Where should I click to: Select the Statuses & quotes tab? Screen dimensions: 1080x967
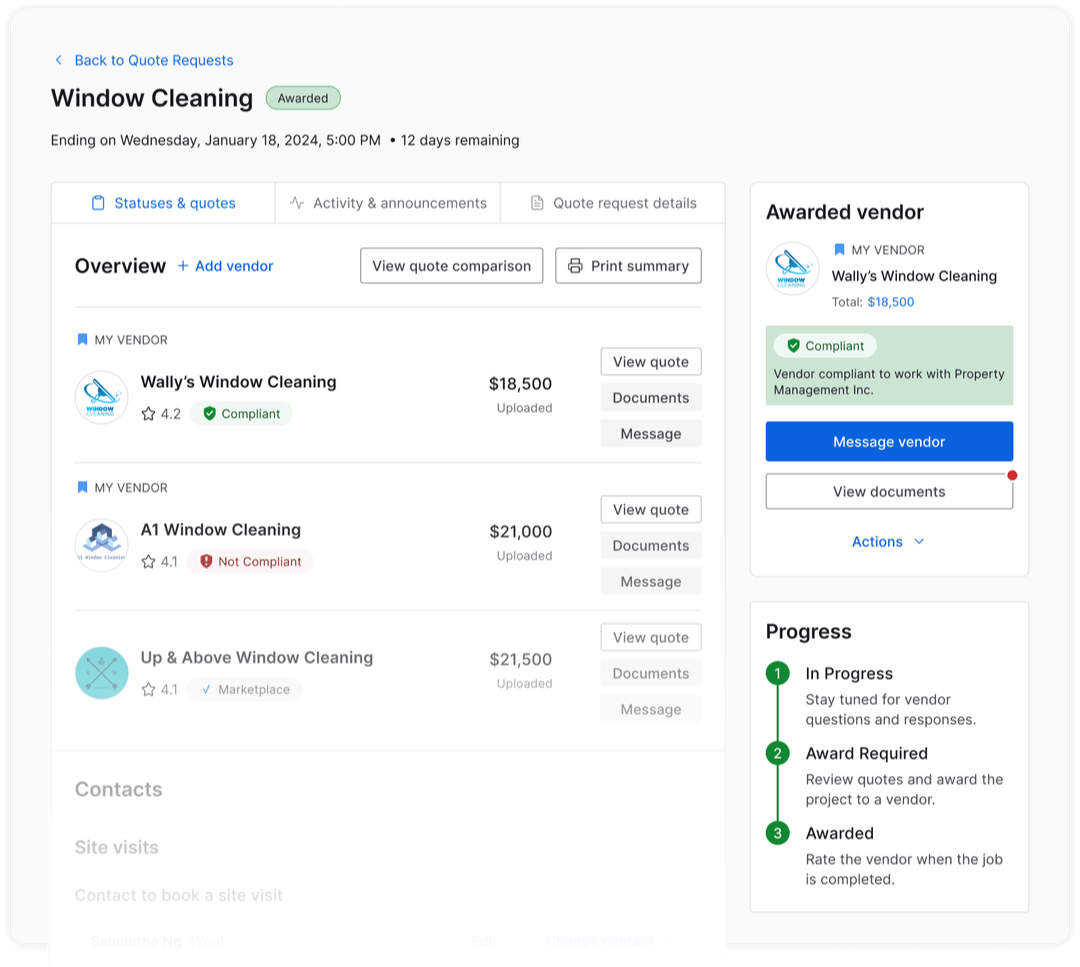coord(163,203)
